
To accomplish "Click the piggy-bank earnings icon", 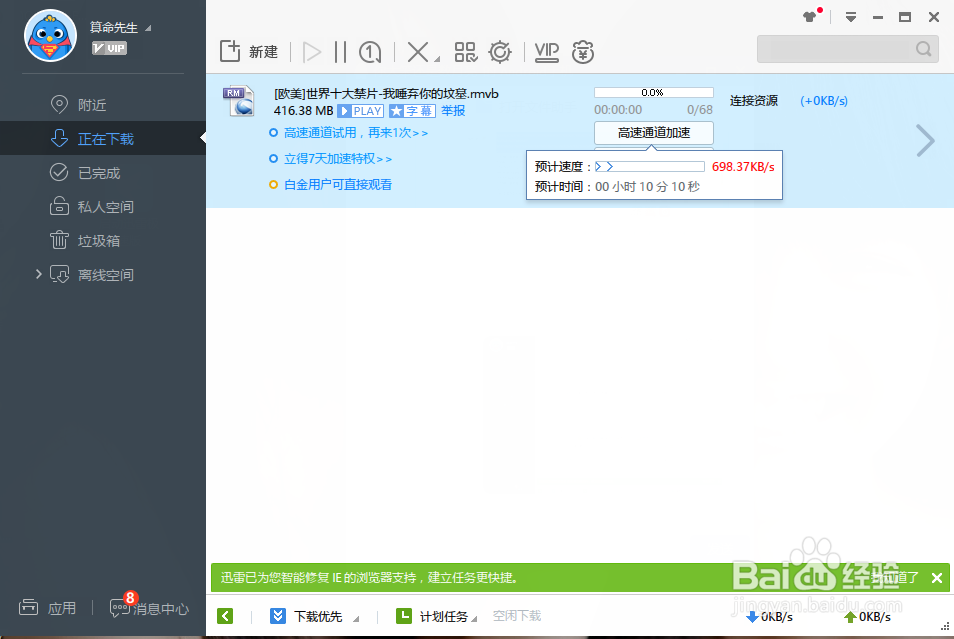I will click(x=583, y=51).
